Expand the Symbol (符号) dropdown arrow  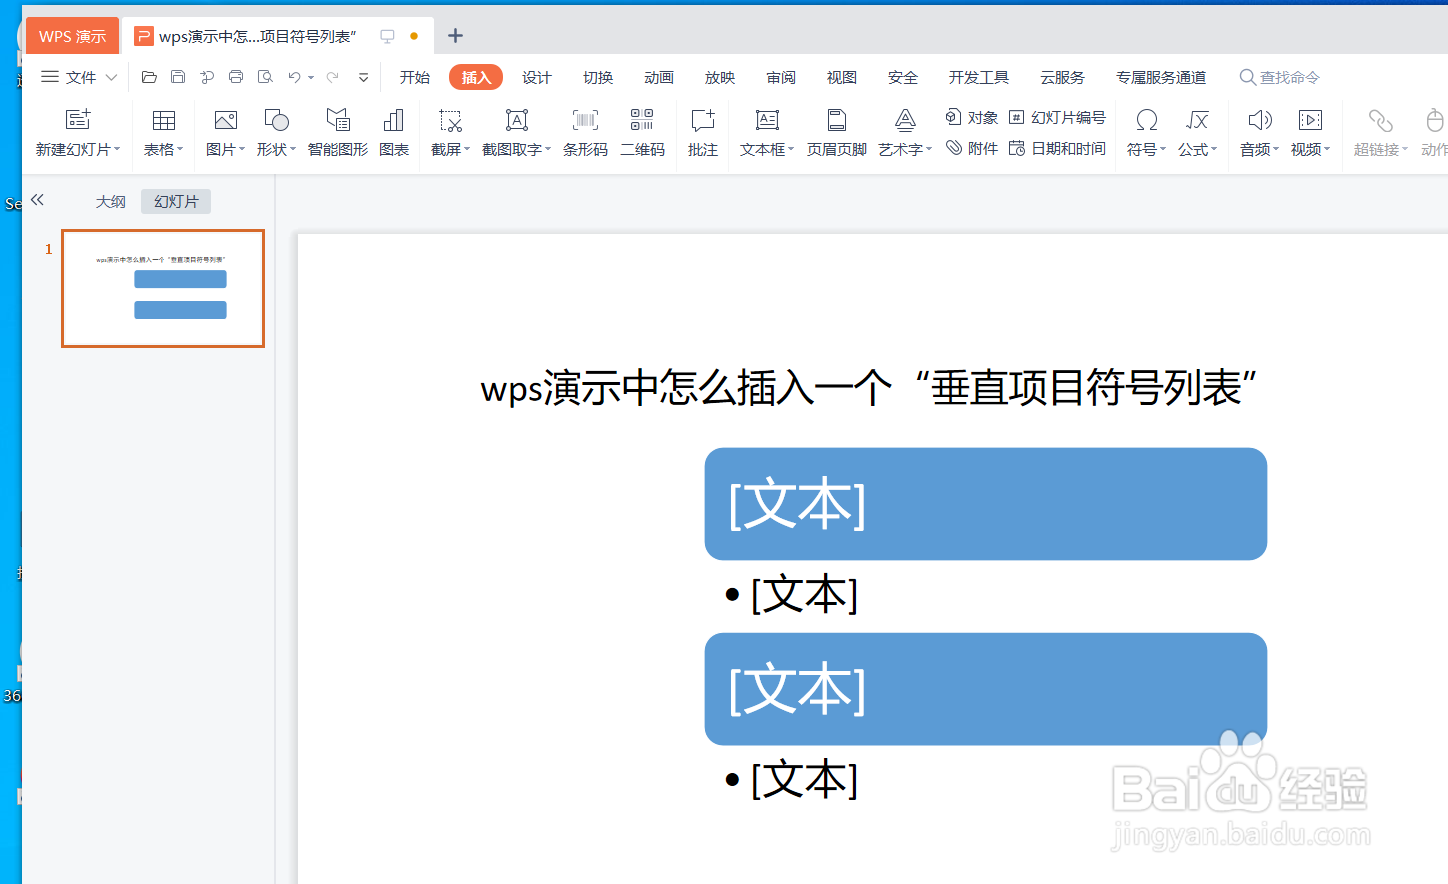point(1163,149)
